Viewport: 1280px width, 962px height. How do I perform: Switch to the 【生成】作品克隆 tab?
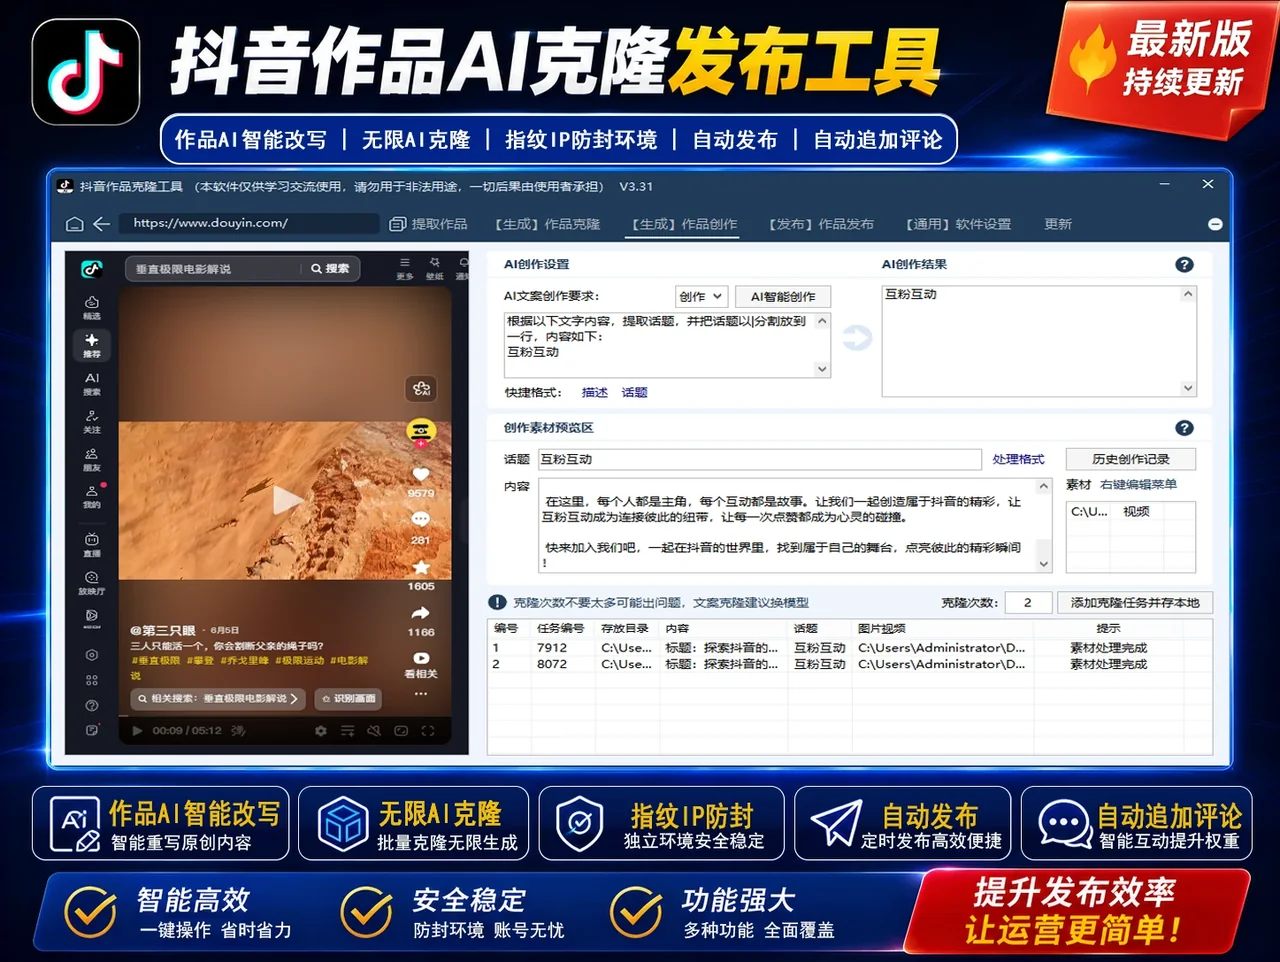click(x=547, y=224)
